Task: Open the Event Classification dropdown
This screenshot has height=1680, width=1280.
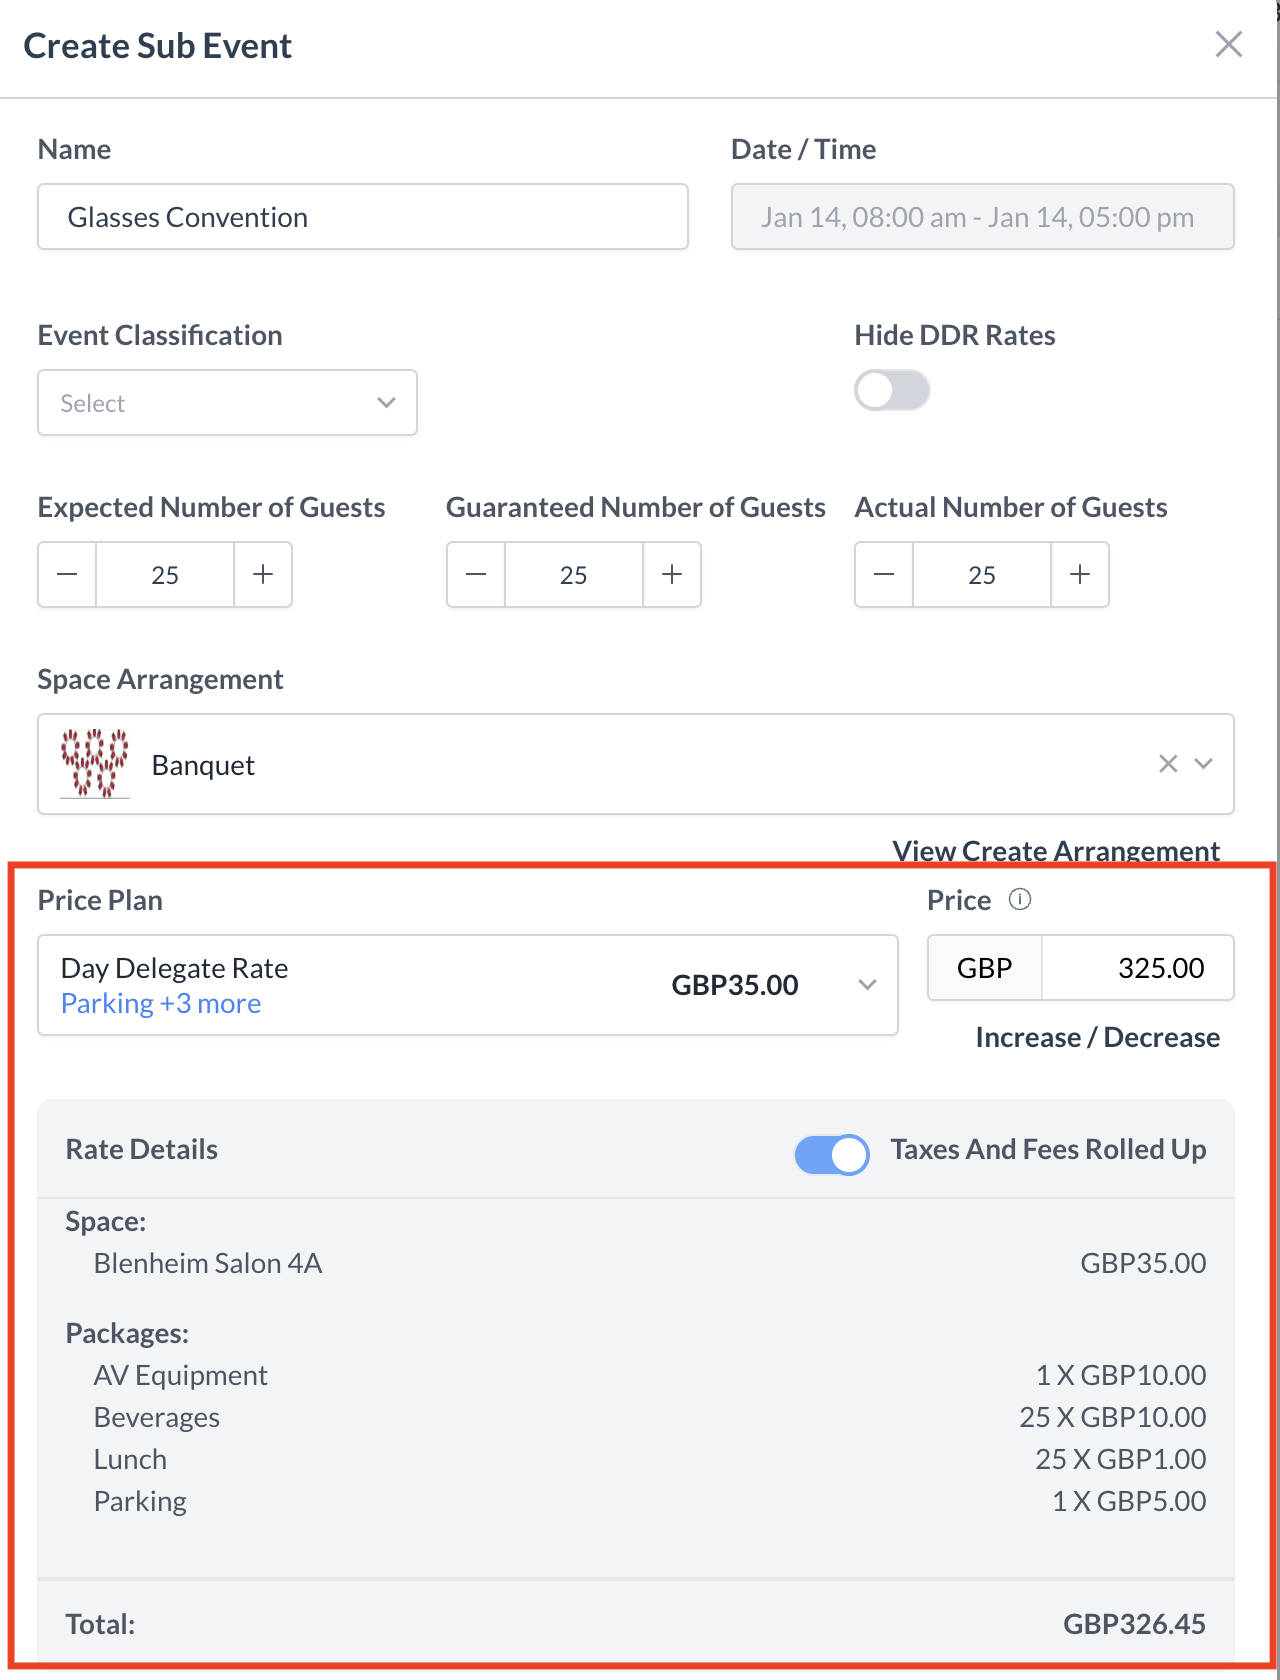Action: (x=227, y=403)
